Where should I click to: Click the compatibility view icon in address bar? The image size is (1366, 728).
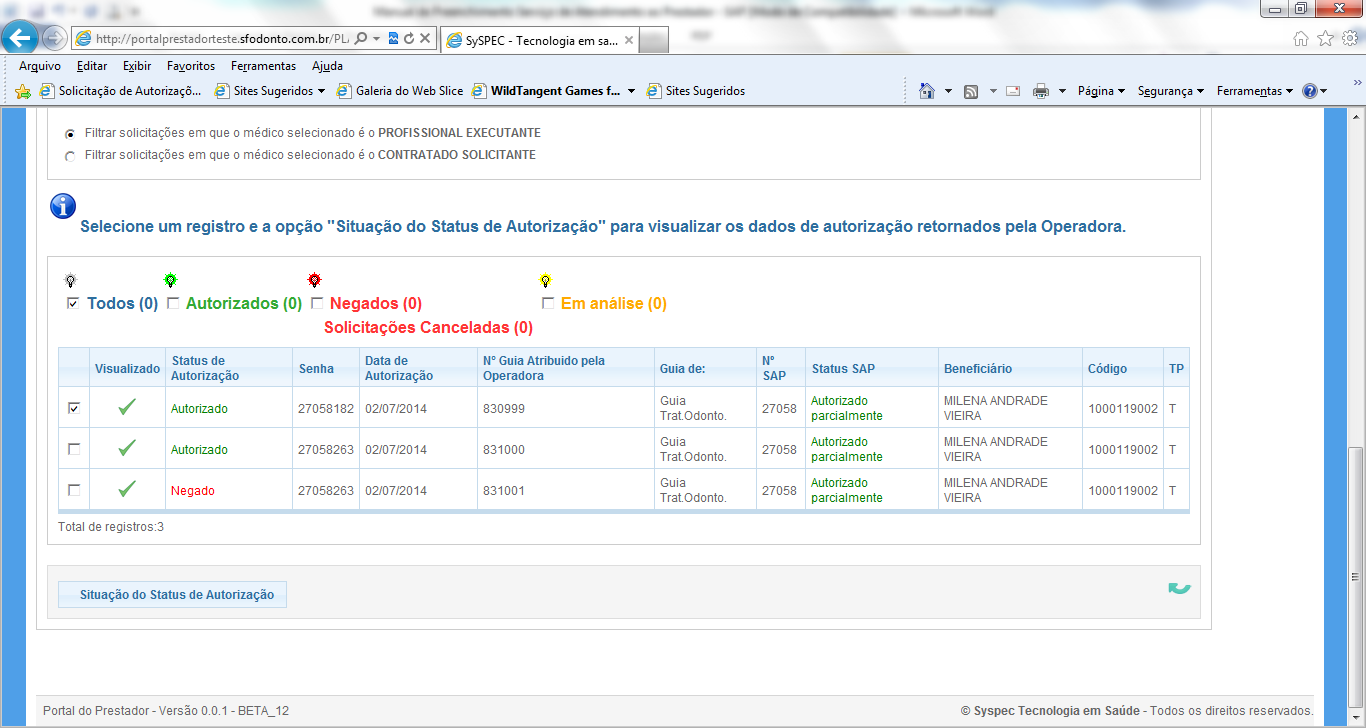[x=393, y=39]
